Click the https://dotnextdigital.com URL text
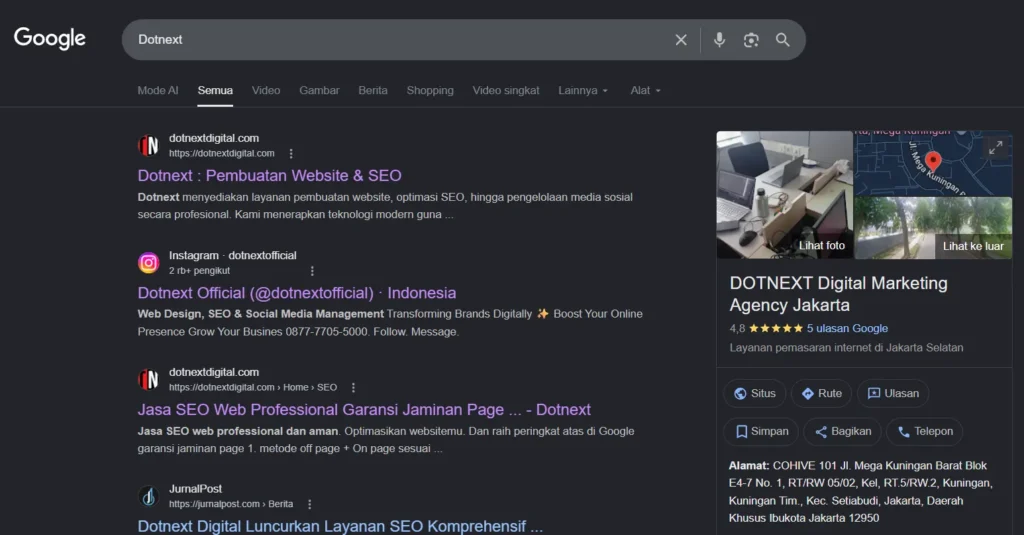The width and height of the screenshot is (1024, 535). (221, 154)
